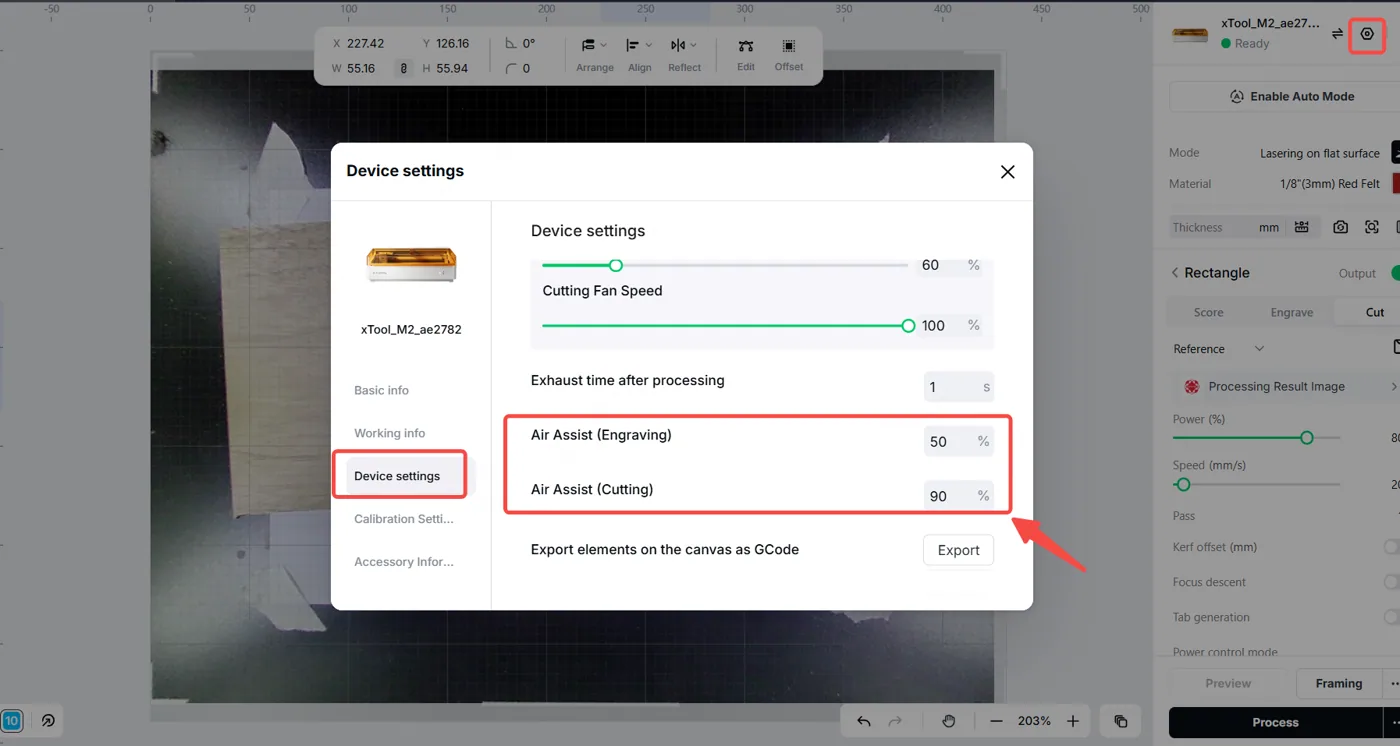Open Mode Lasering on flat surface selector

[1320, 153]
